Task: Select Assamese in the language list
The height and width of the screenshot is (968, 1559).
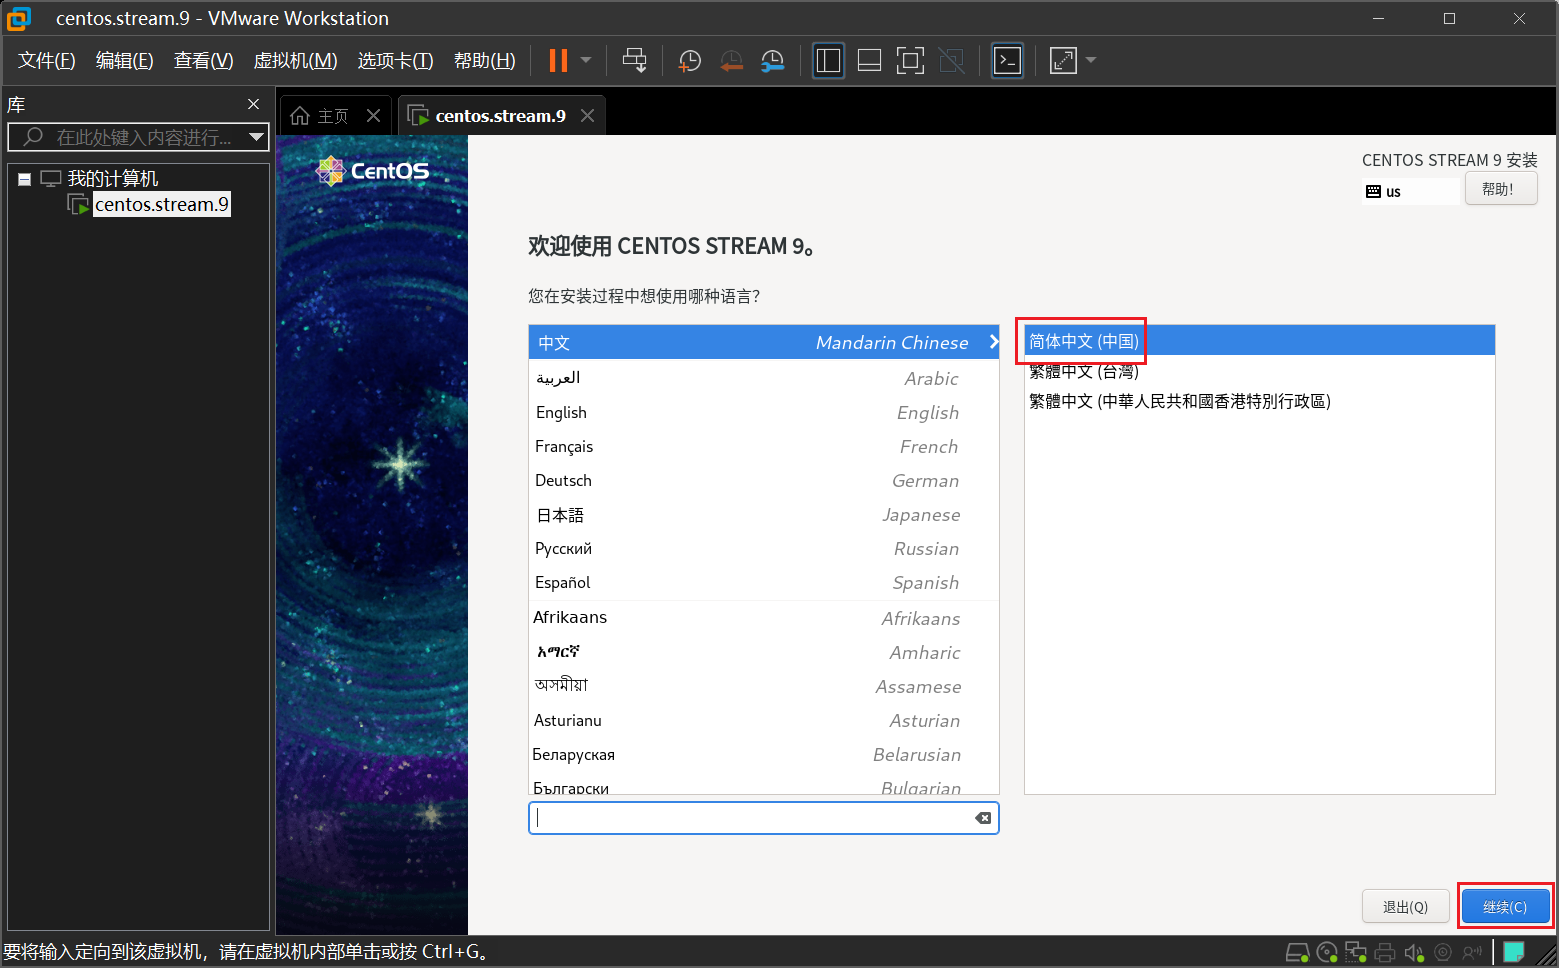Action: tap(764, 686)
